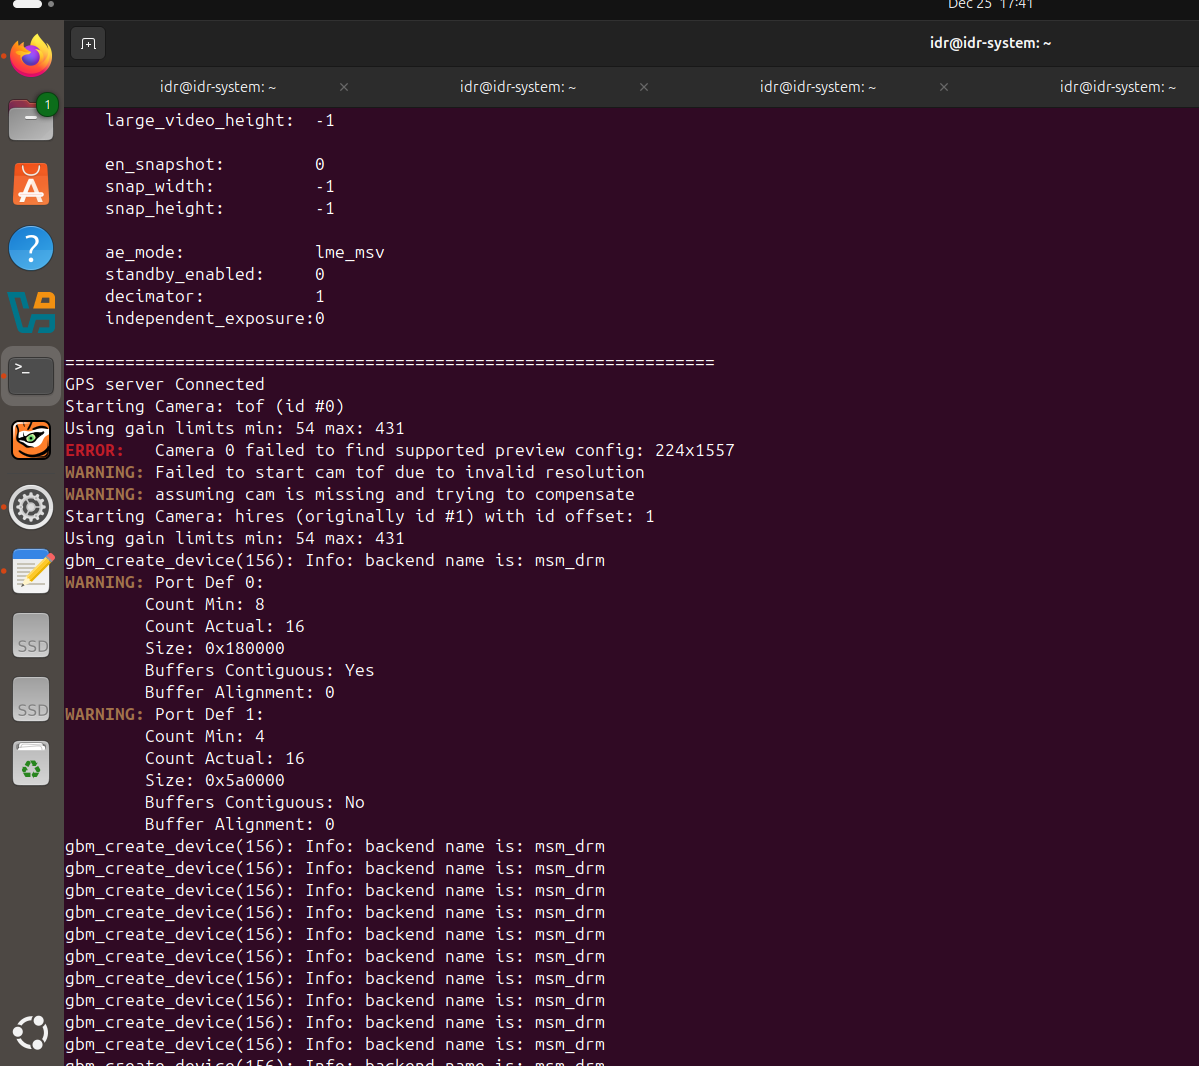Screen dimensions: 1199x1066
Task: Switch to the second idr@idr-system tab
Action: click(517, 87)
